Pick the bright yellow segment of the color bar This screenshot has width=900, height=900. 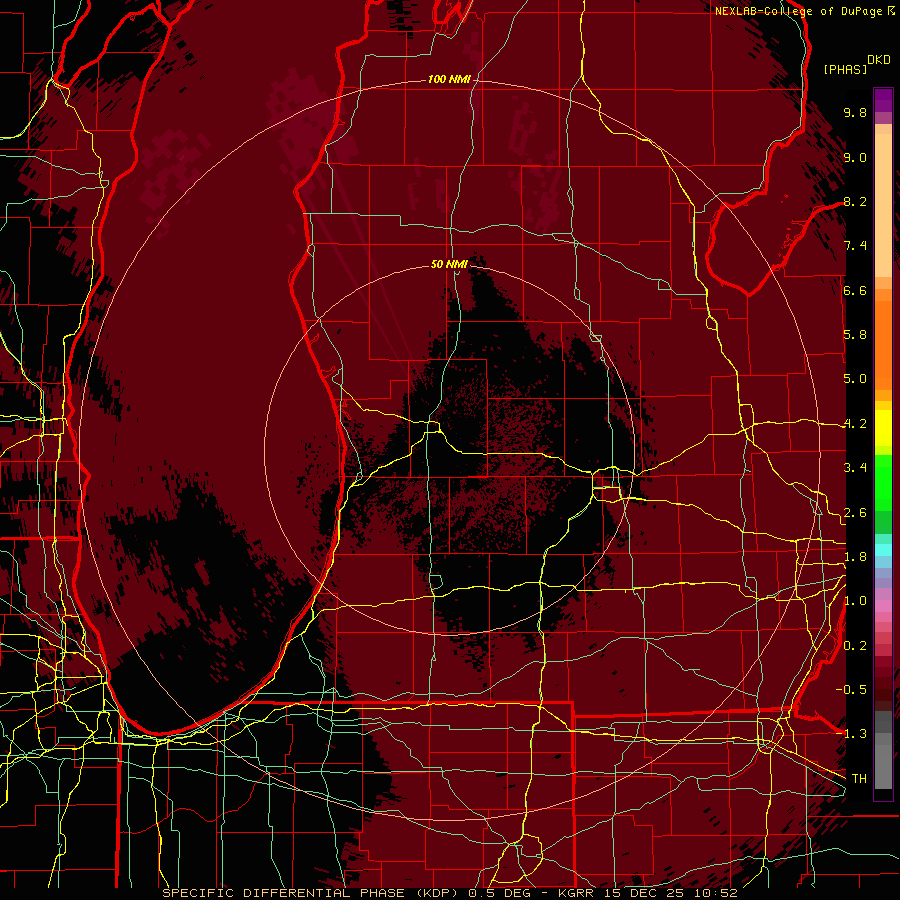883,428
